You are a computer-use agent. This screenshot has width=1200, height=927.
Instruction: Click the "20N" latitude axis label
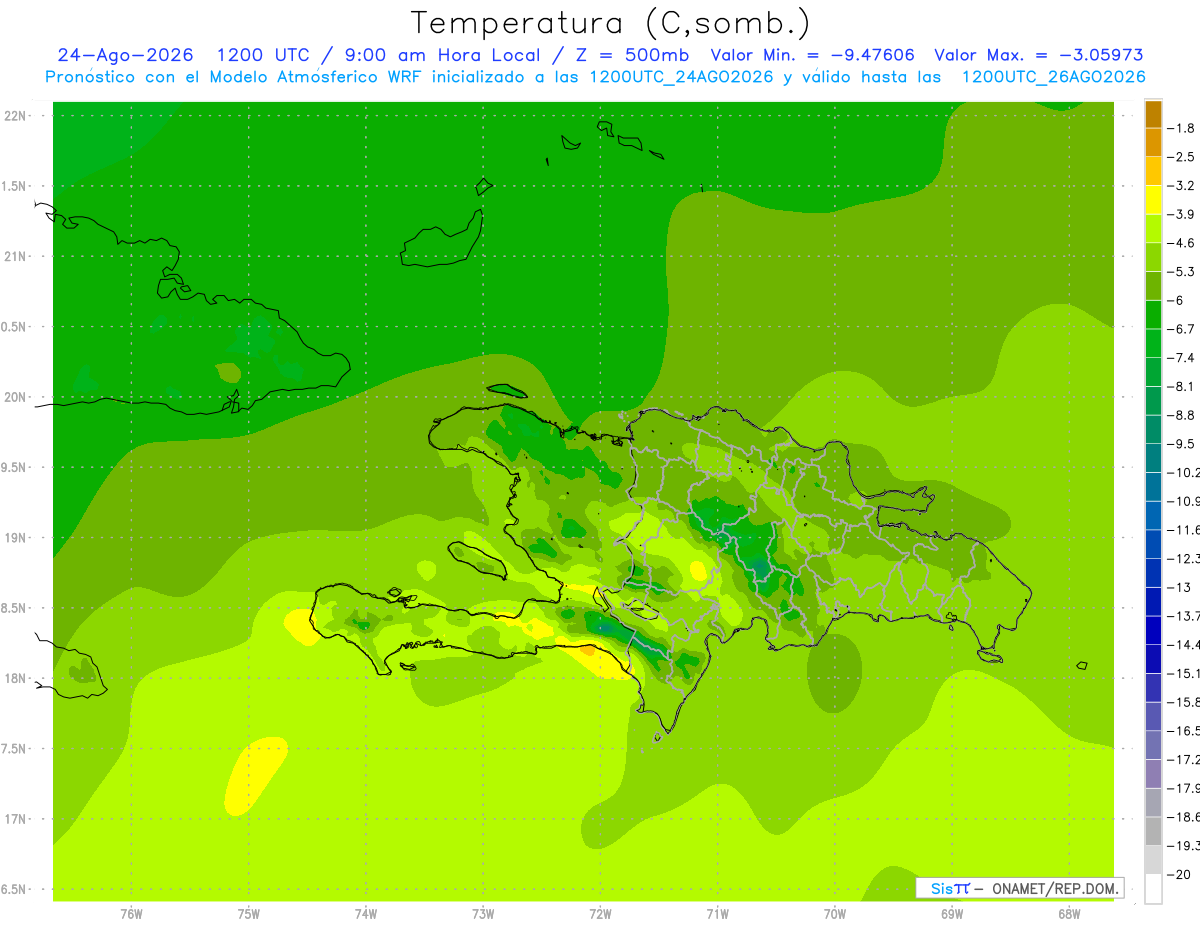[15, 398]
